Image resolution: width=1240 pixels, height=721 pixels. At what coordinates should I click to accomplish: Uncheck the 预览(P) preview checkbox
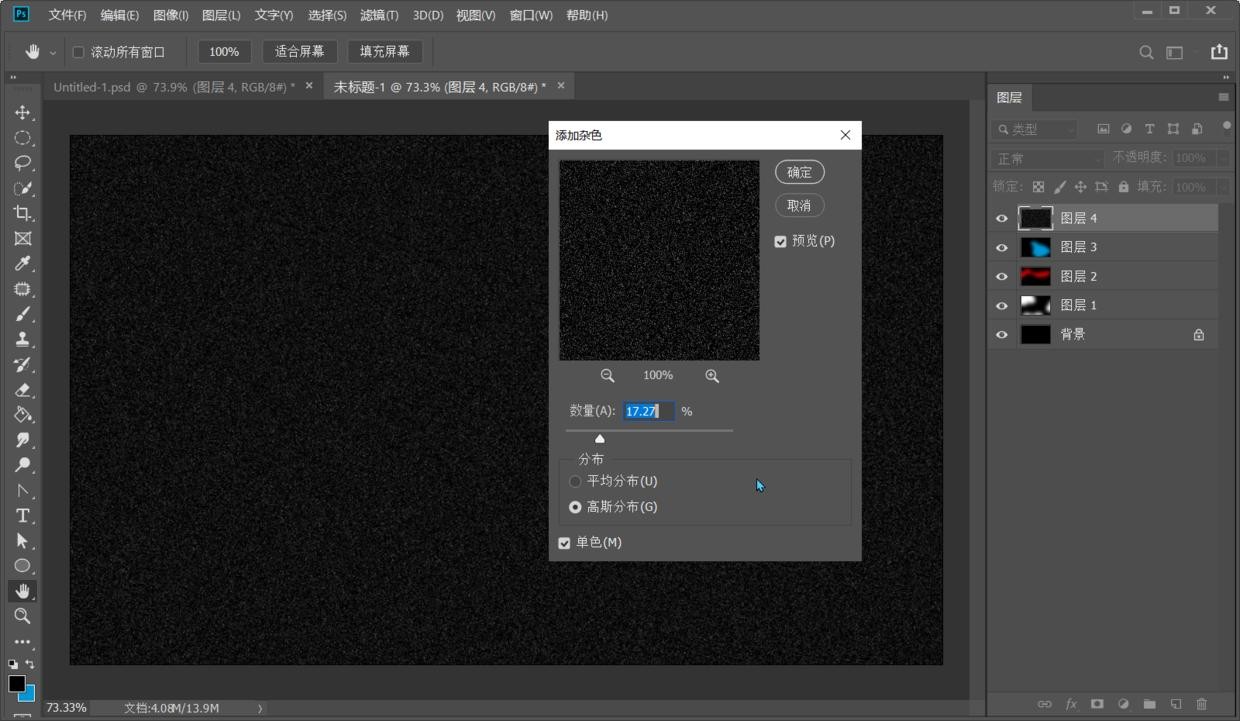[x=781, y=242]
